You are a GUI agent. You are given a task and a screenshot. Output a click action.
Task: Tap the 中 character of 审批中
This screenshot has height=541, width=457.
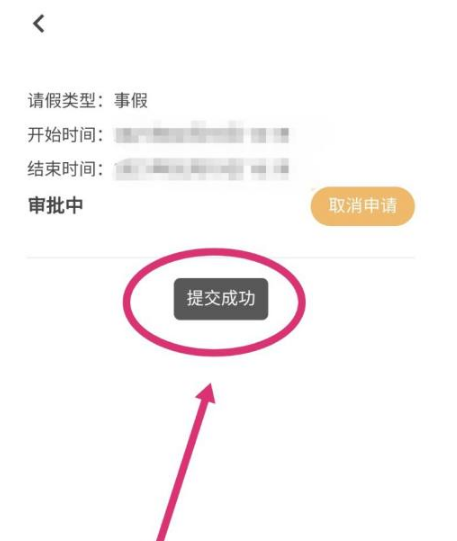tap(74, 206)
